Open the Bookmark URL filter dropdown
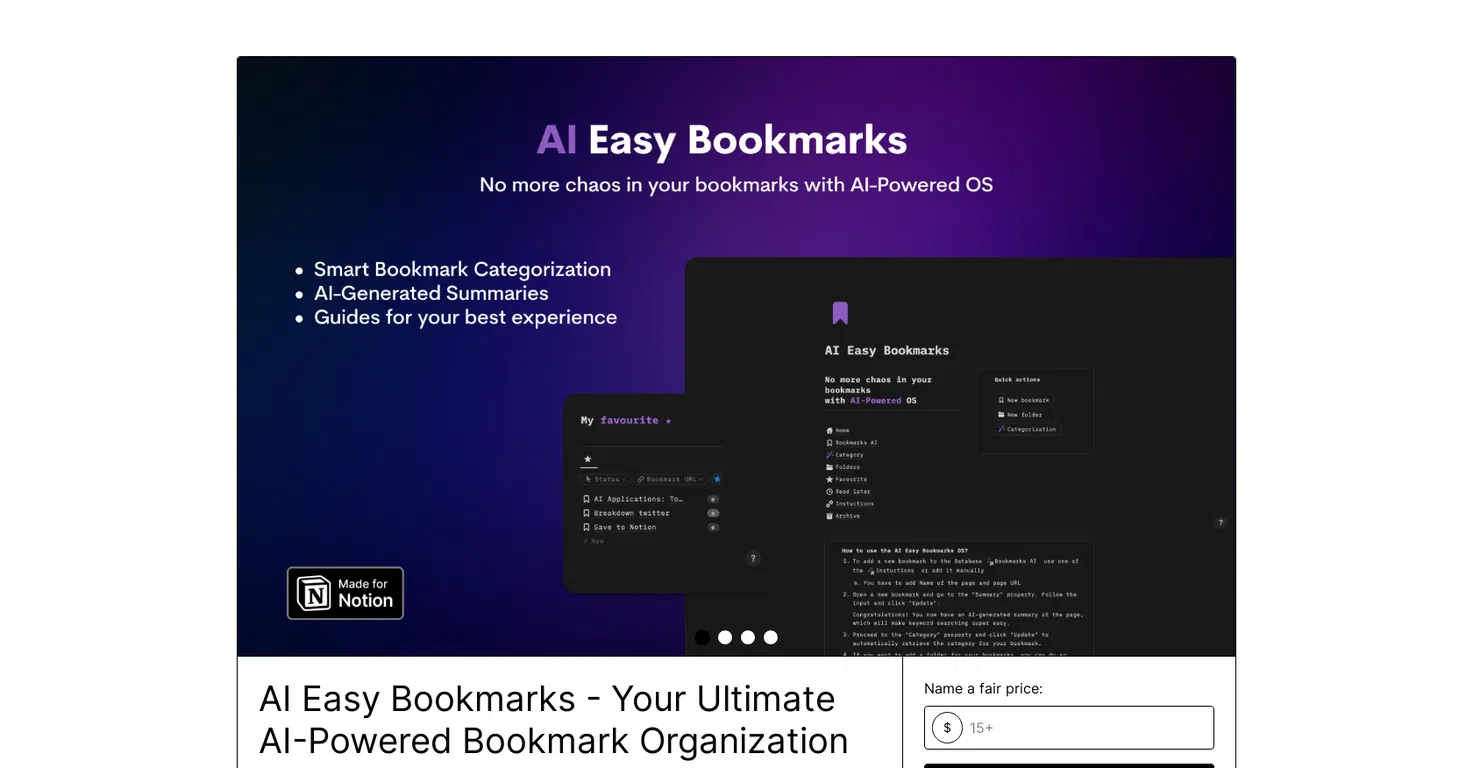 [670, 479]
